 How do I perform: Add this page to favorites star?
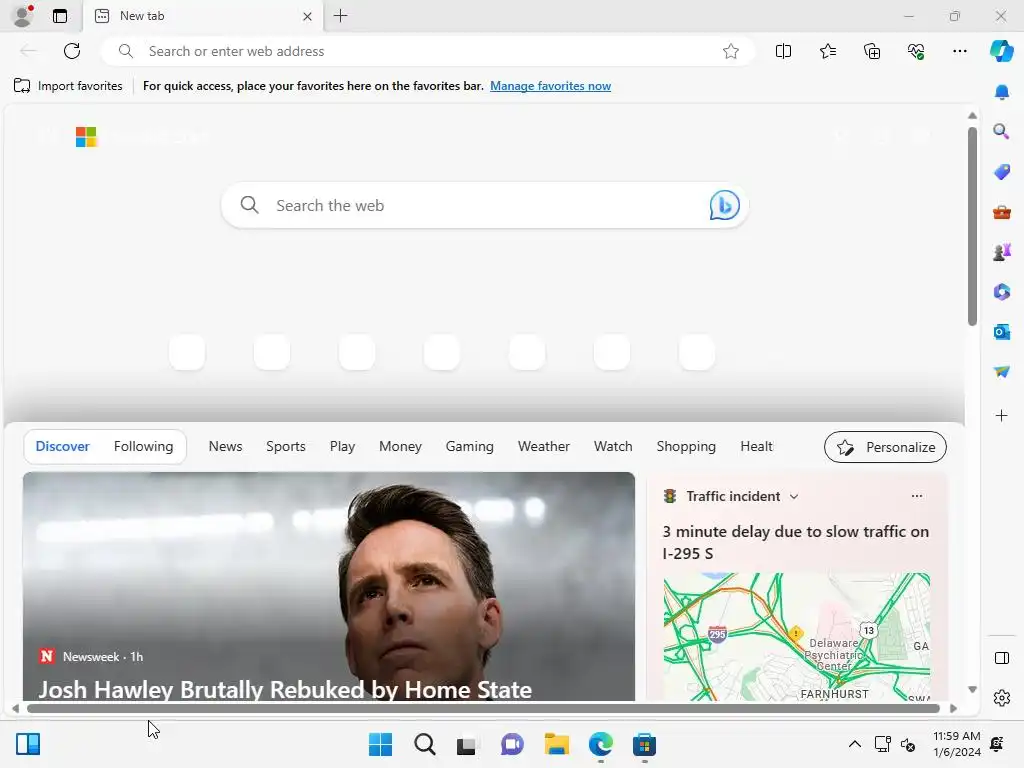(731, 51)
